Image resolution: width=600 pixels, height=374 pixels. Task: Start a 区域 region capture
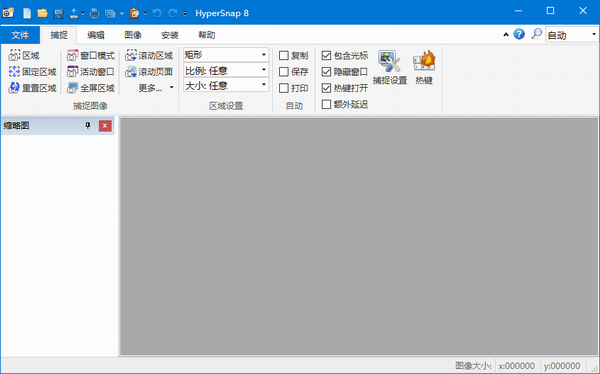pyautogui.click(x=24, y=56)
